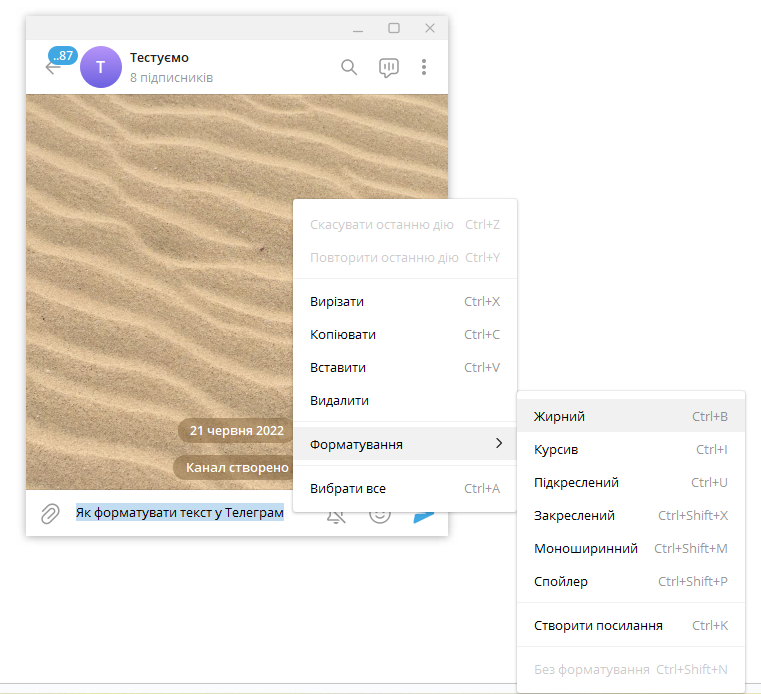Open the emoji picker smiley icon
The width and height of the screenshot is (761, 694).
pyautogui.click(x=380, y=517)
